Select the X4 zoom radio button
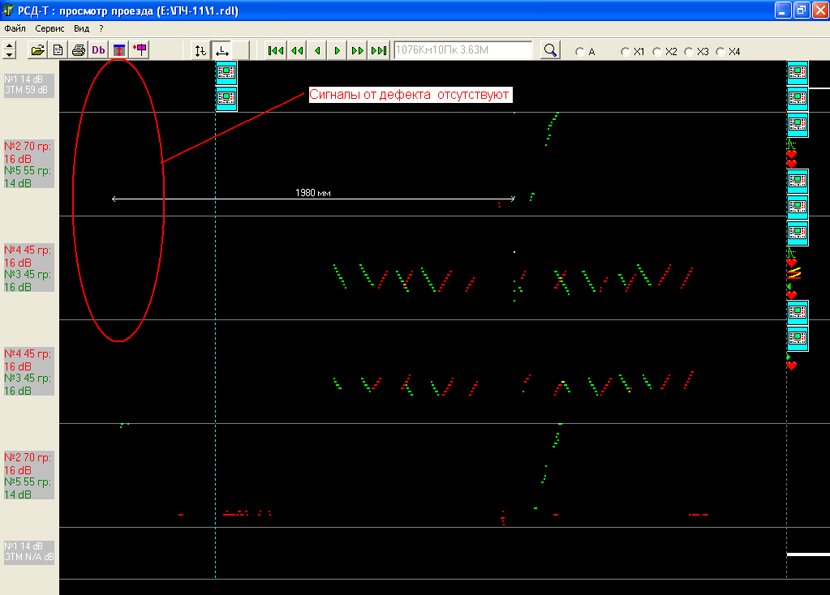Screen dimensions: 830x595 (728, 52)
